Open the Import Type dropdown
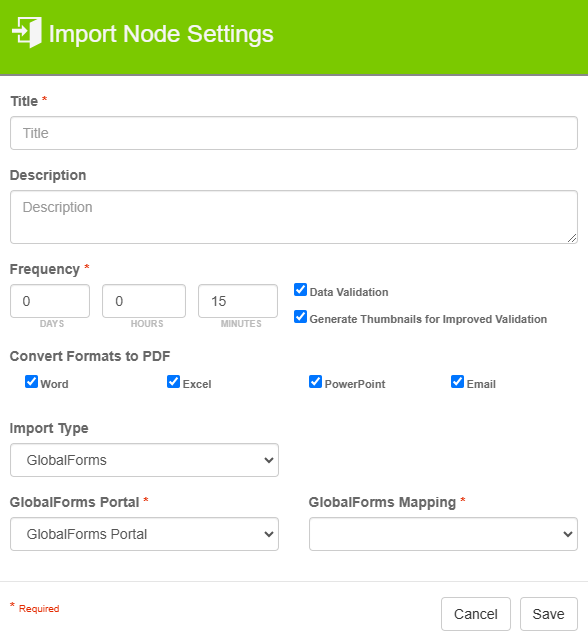This screenshot has height=641, width=588. click(144, 460)
